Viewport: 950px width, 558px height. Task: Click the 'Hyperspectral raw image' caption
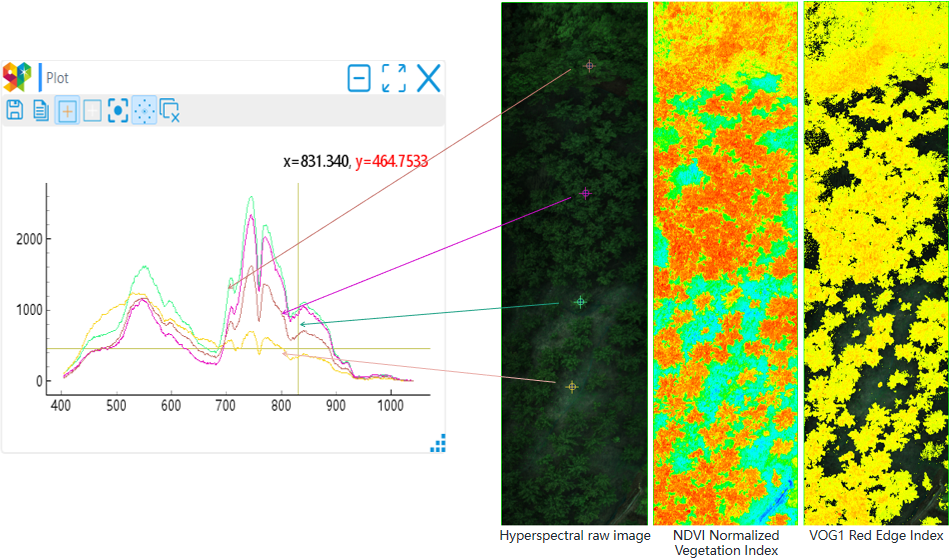coord(575,536)
